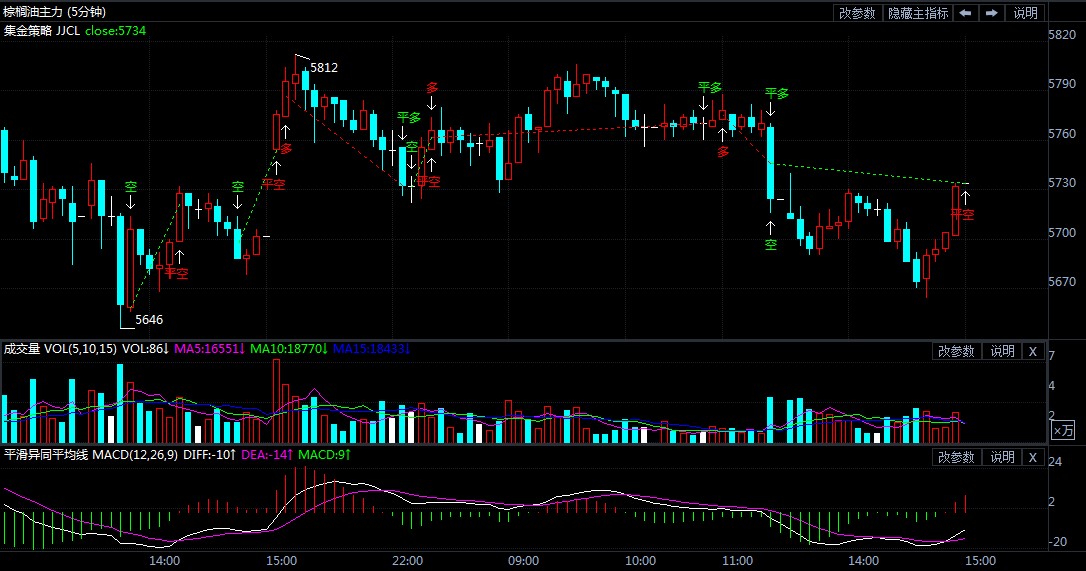The width and height of the screenshot is (1086, 571).
Task: Click the 22:00 time axis label
Action: (x=407, y=561)
